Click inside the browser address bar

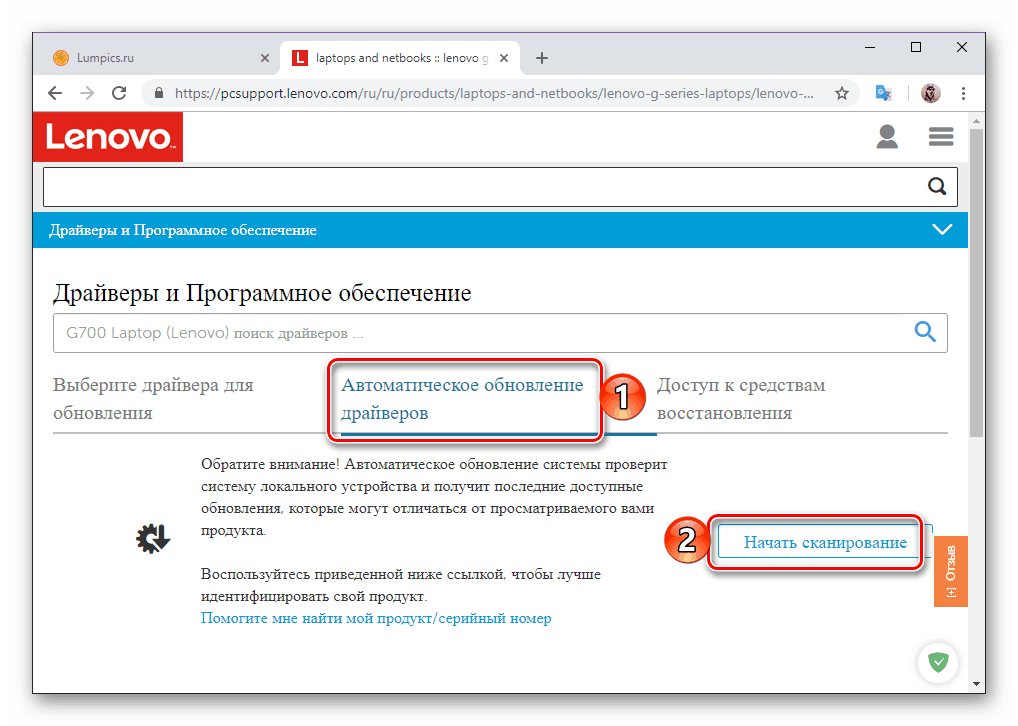click(x=450, y=92)
